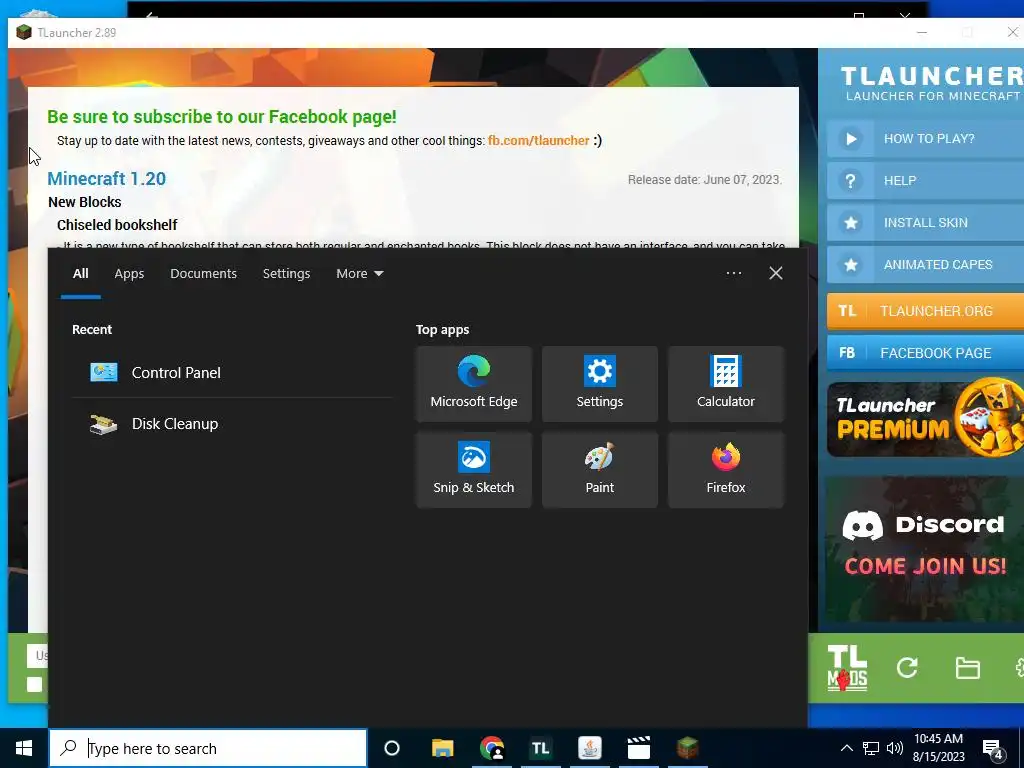Click the Windows Start button
1024x768 pixels.
click(x=24, y=748)
